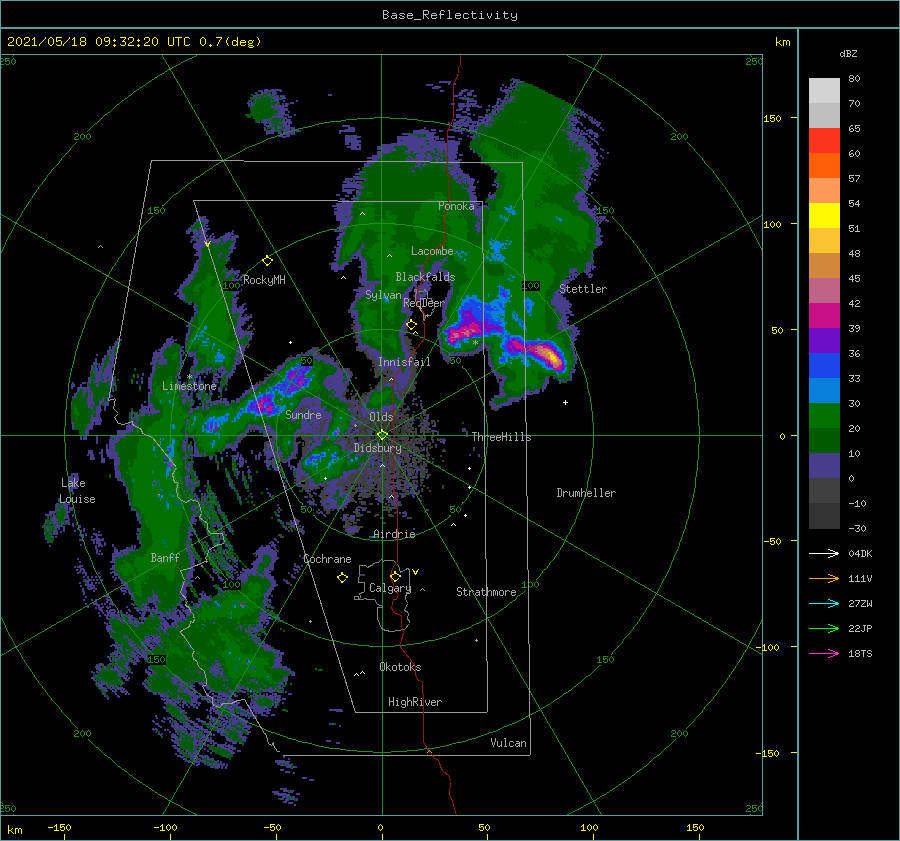900x841 pixels.
Task: Click the Okotoks label
Action: [x=400, y=667]
